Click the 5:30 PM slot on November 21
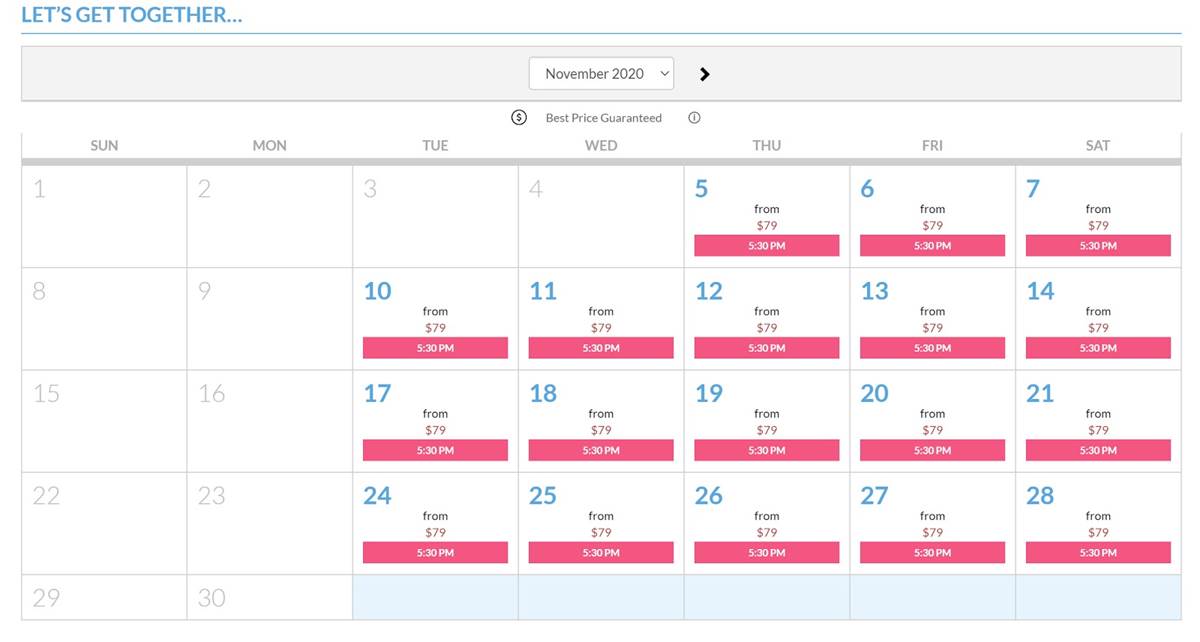 click(1098, 451)
